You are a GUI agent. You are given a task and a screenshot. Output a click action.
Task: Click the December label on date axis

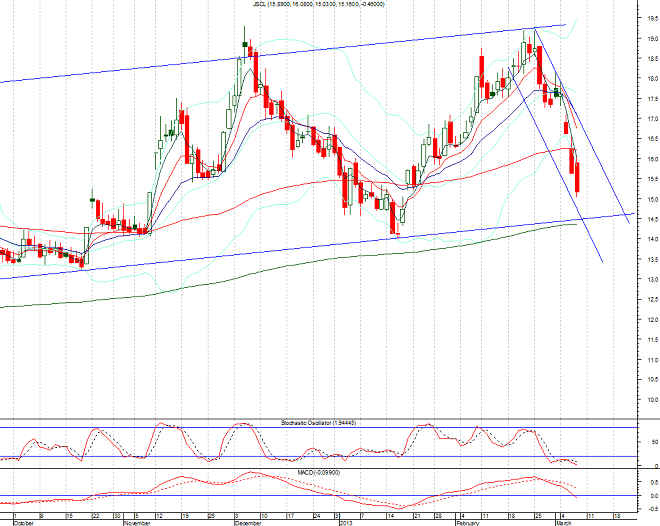click(247, 522)
